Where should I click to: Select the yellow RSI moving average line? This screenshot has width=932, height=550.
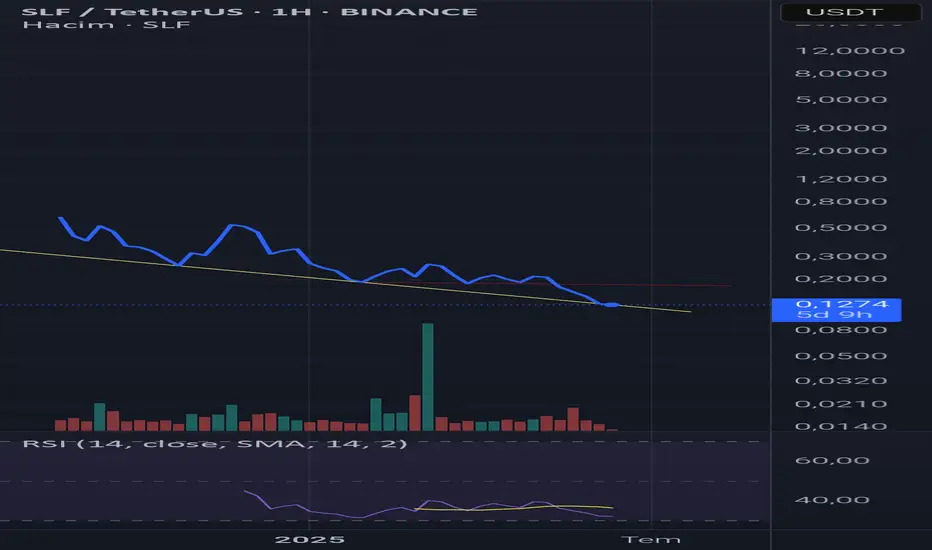[515, 508]
